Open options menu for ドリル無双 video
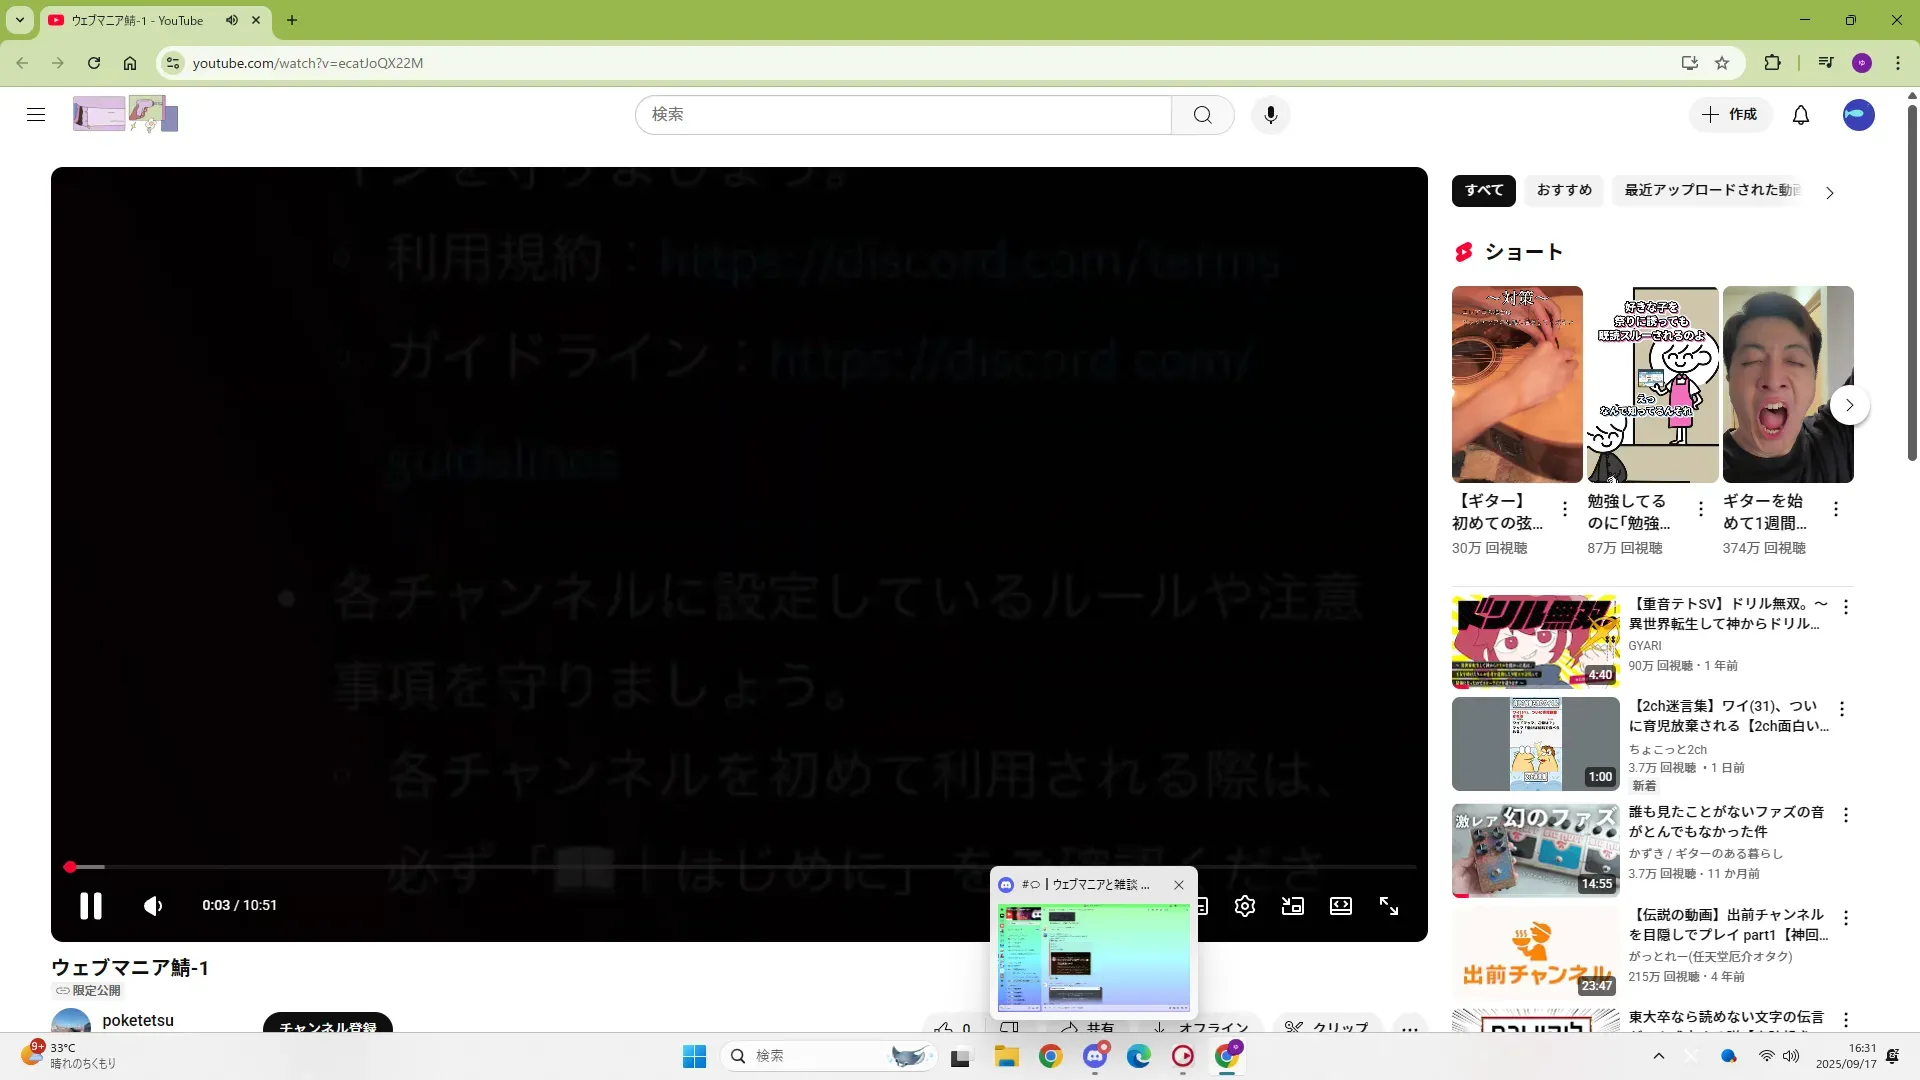The image size is (1920, 1080). 1845,607
